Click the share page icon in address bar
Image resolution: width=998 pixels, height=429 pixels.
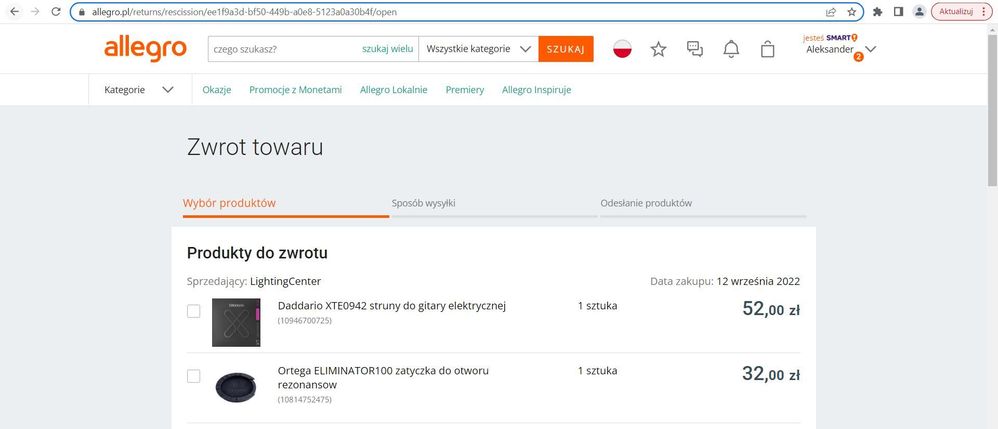click(831, 11)
